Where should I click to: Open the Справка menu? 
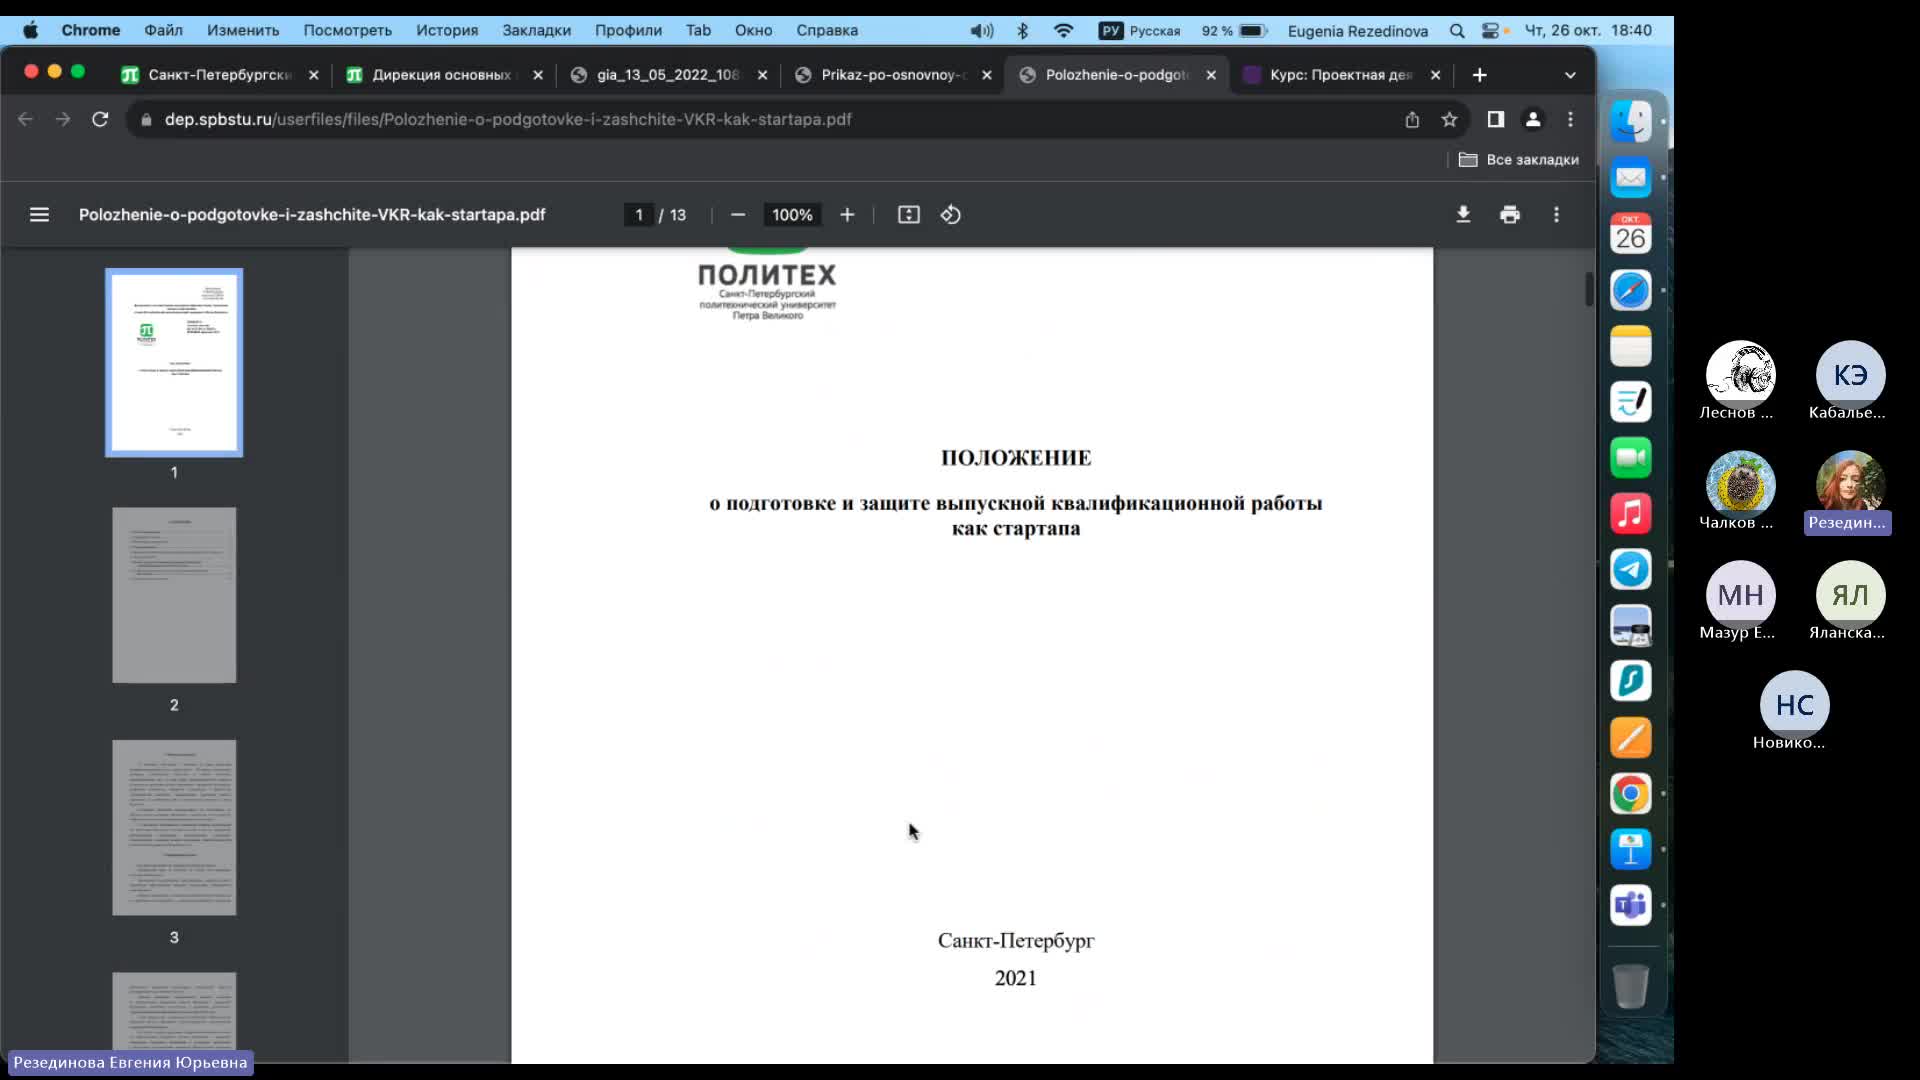click(827, 30)
